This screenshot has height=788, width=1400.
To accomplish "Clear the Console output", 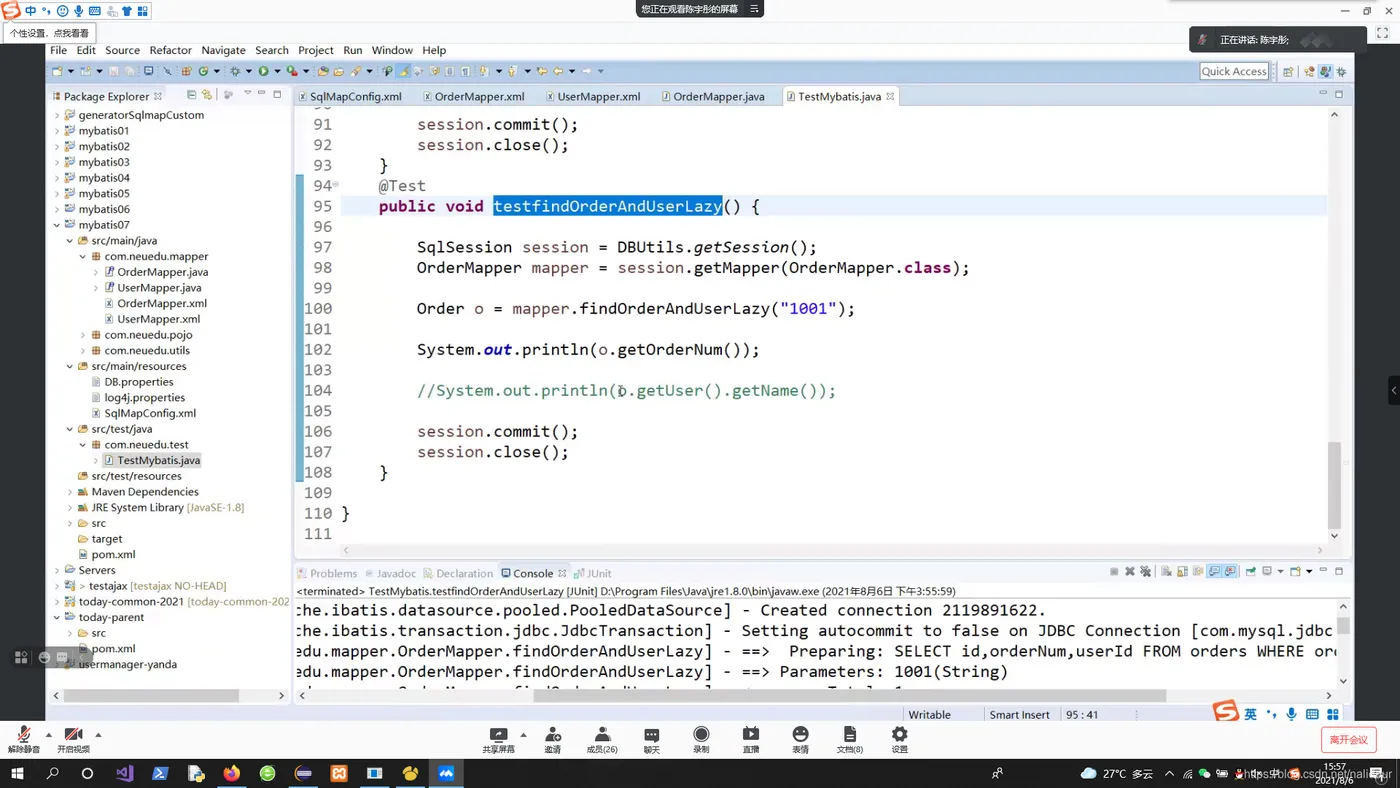I will point(1166,572).
